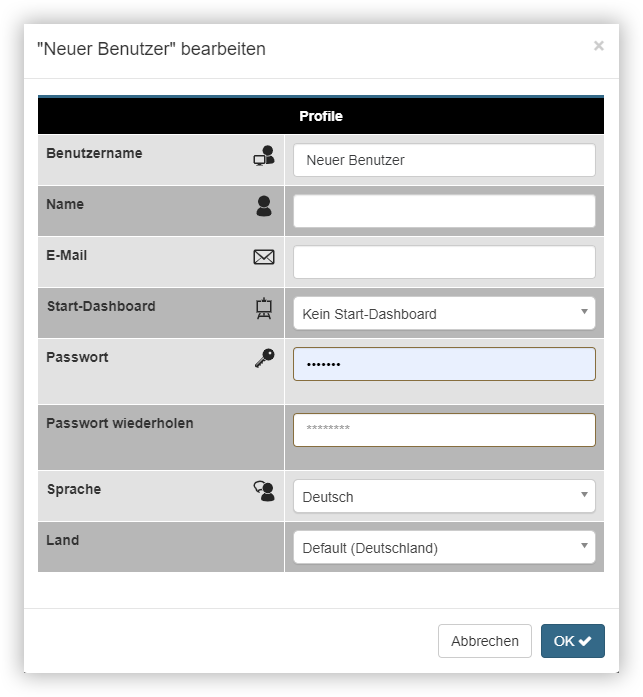
Task: Click the person icon beside Name
Action: coord(264,206)
